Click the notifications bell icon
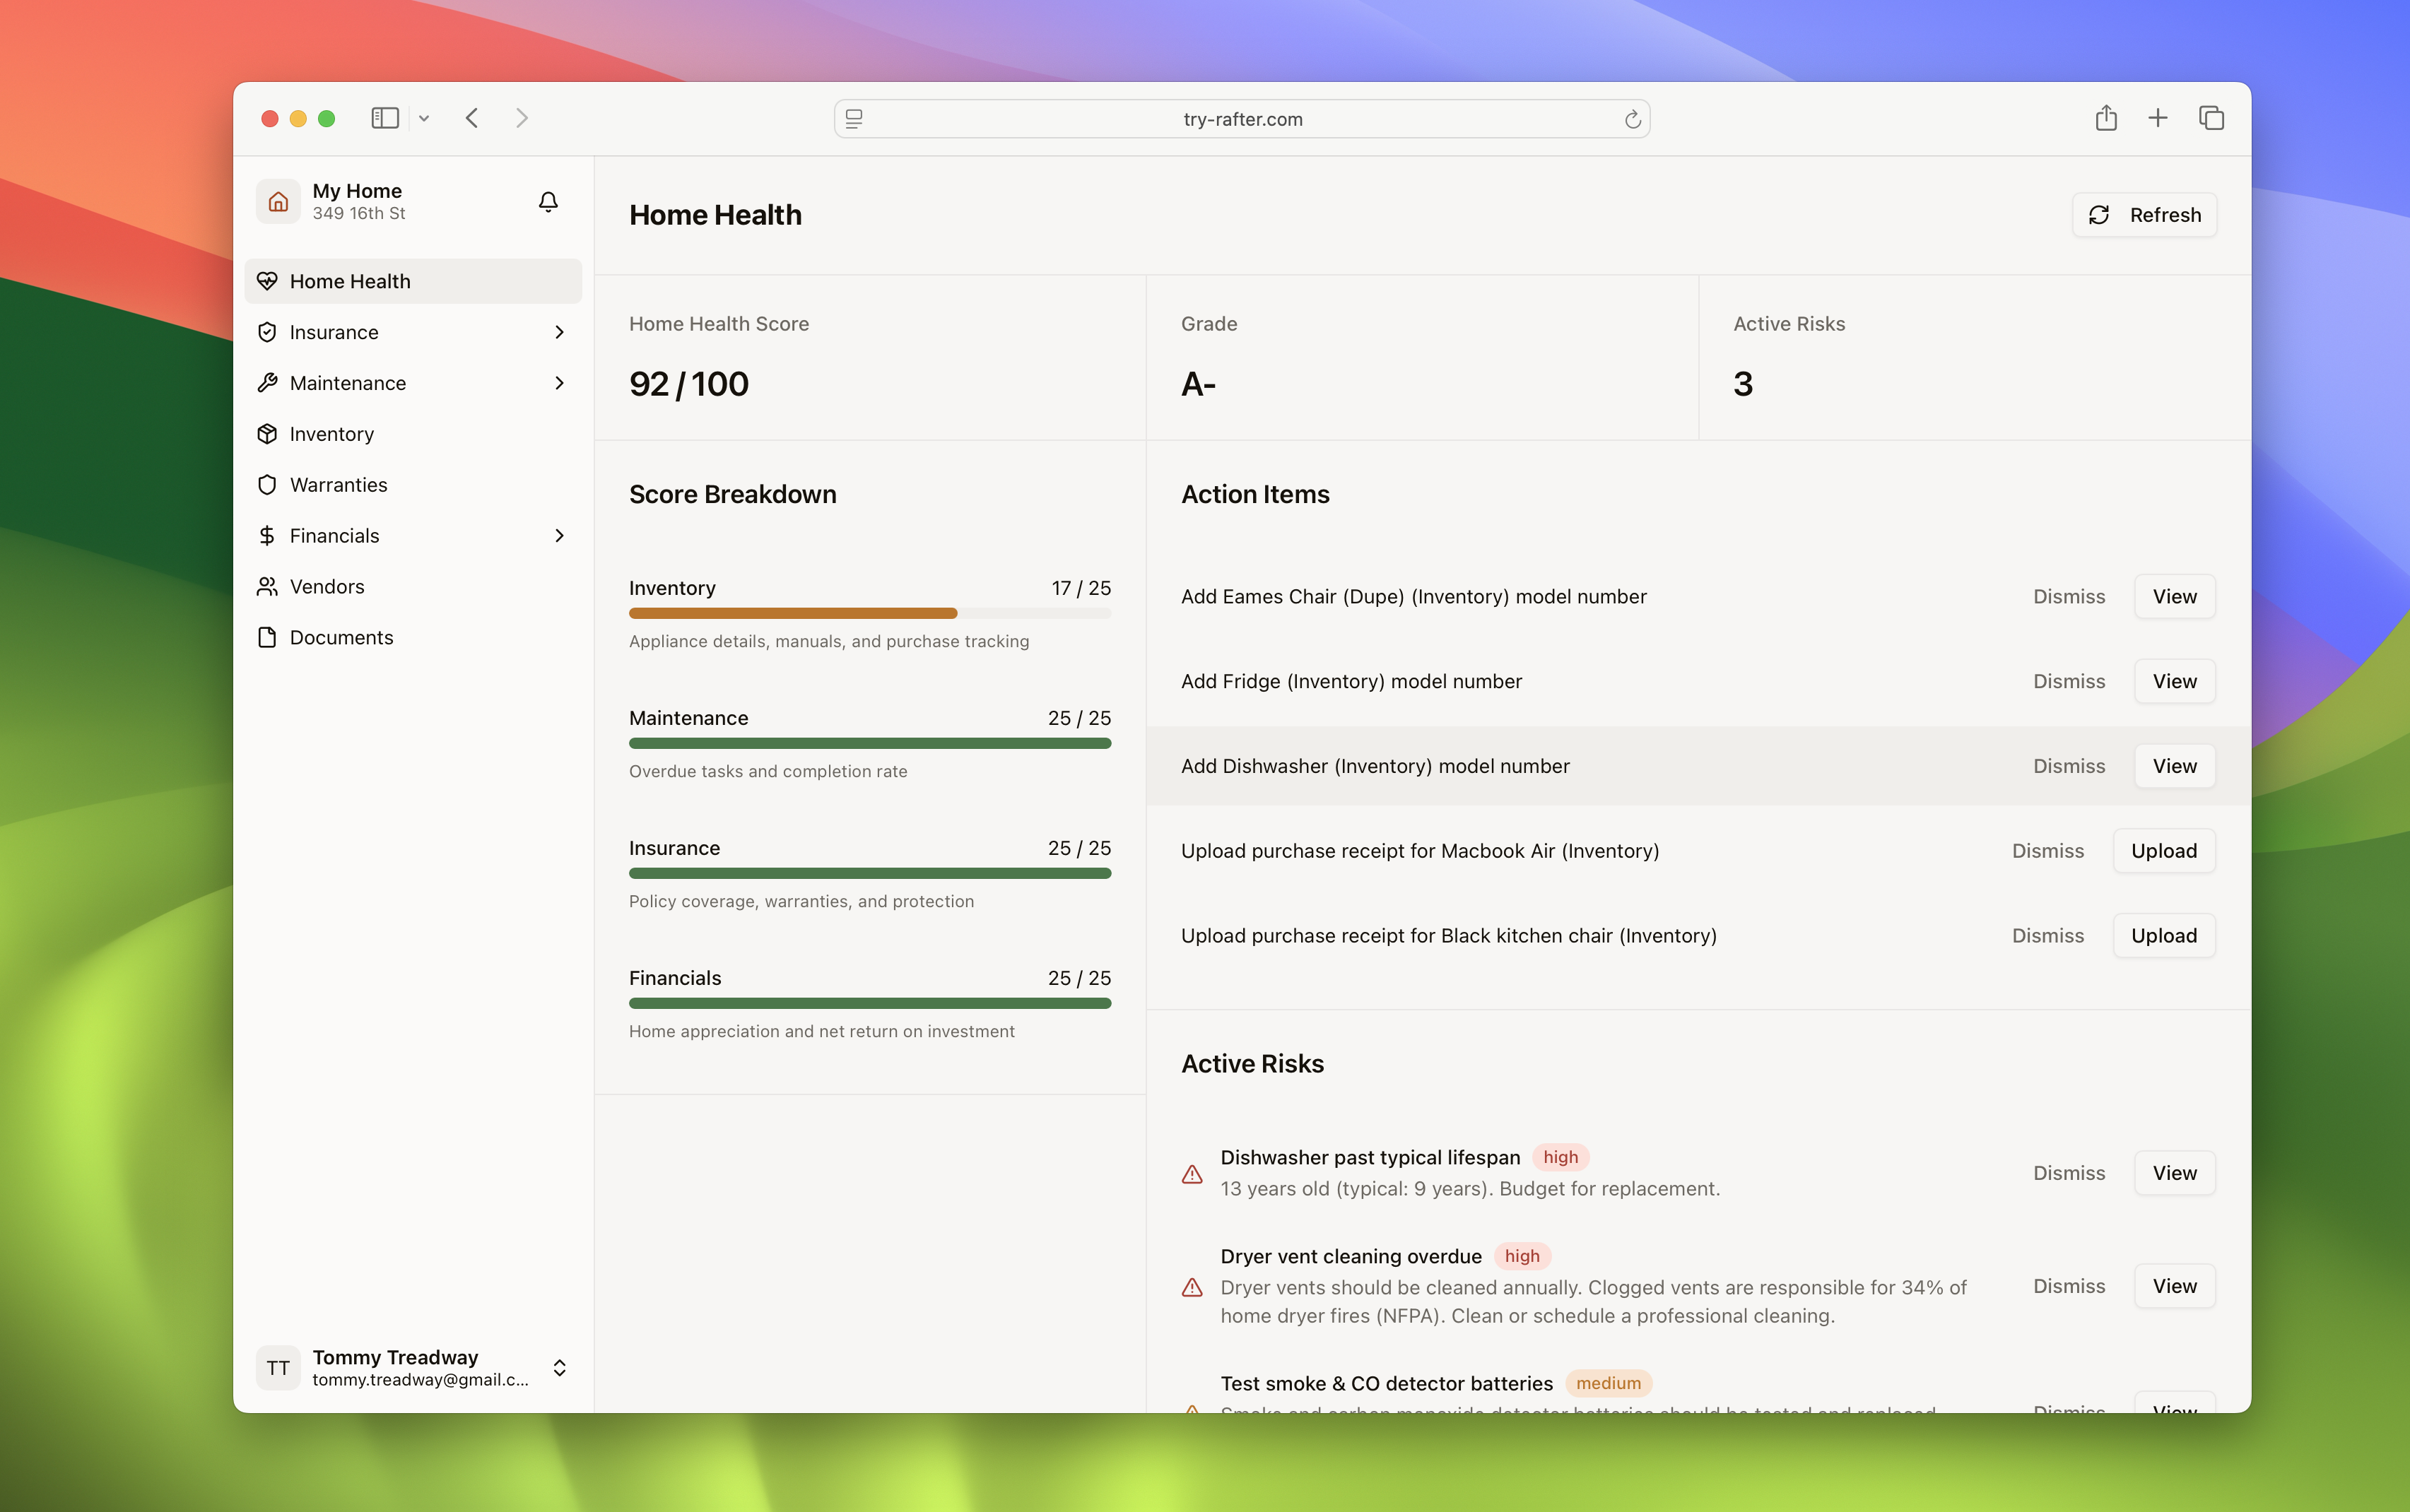Viewport: 2410px width, 1512px height. coord(548,202)
